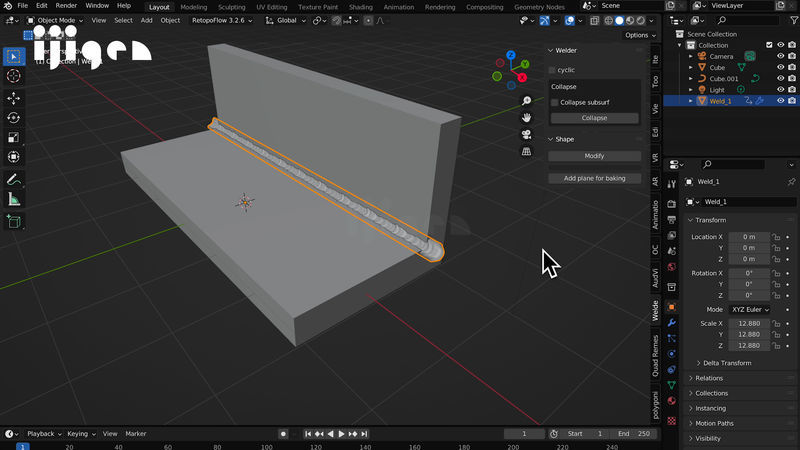This screenshot has height=450, width=800.
Task: Toggle camera view icon
Action: click(526, 135)
